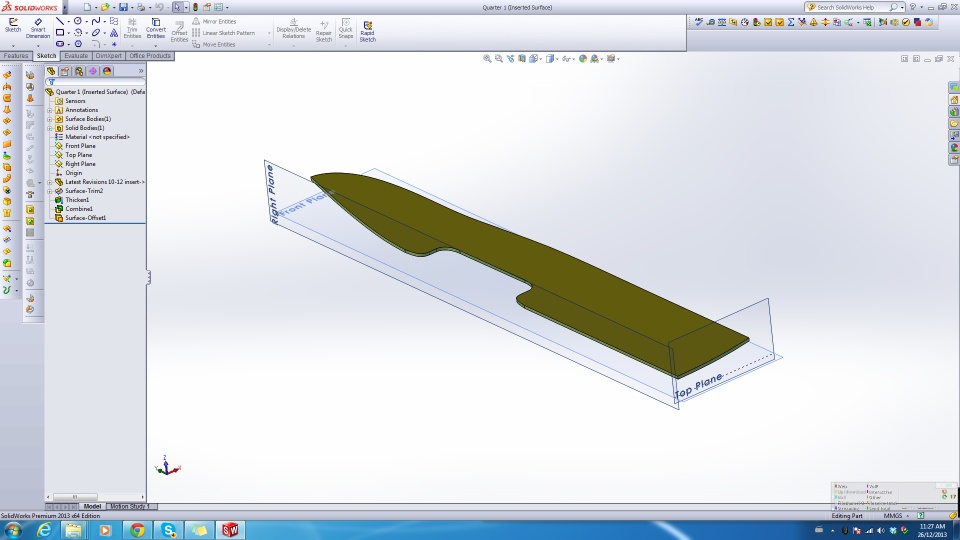Image resolution: width=960 pixels, height=540 pixels.
Task: Click Linear Sketch Pattern
Action: click(223, 33)
